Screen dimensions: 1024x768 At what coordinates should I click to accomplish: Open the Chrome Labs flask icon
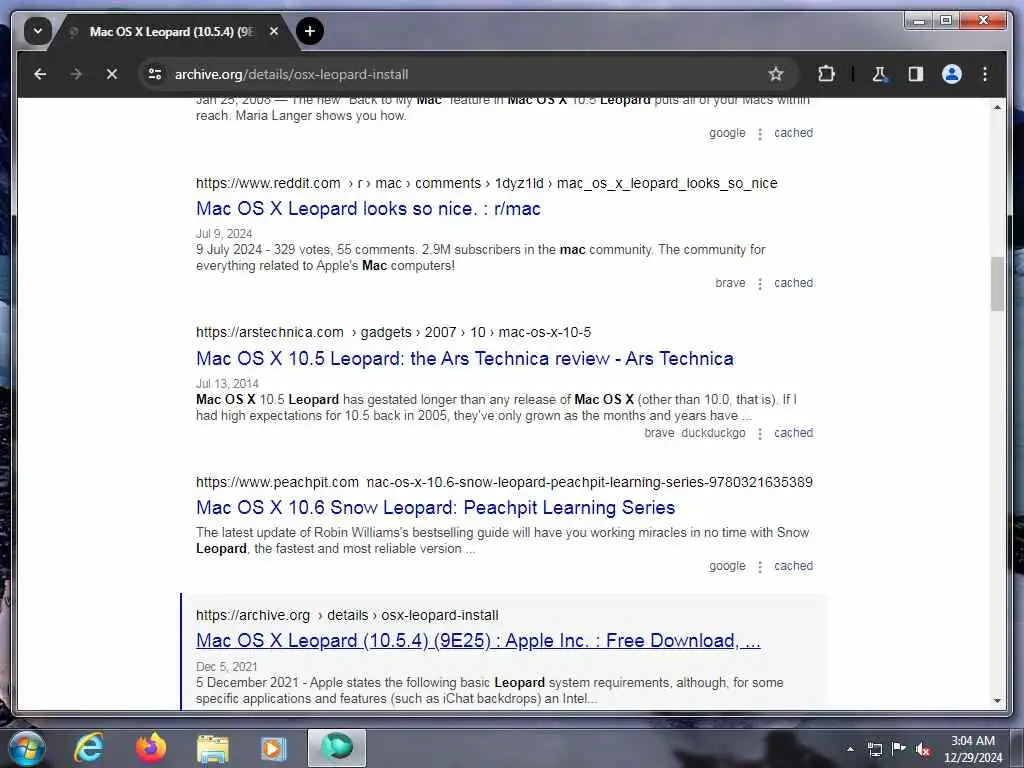pos(879,74)
